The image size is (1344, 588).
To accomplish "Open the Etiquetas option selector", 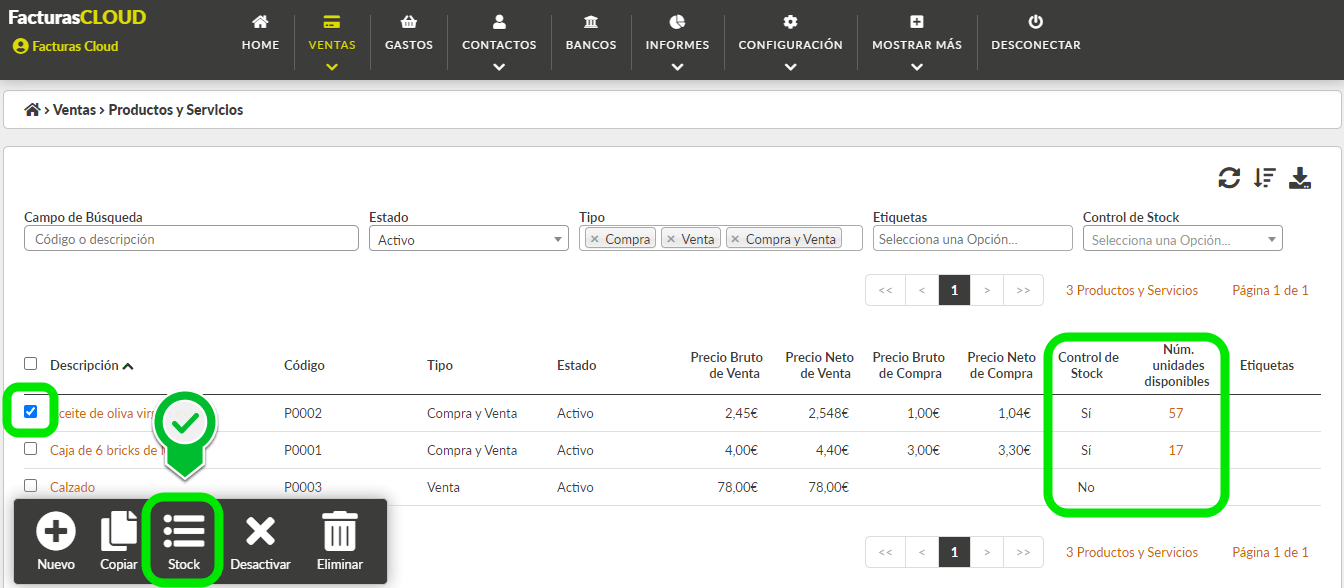I will (x=973, y=239).
